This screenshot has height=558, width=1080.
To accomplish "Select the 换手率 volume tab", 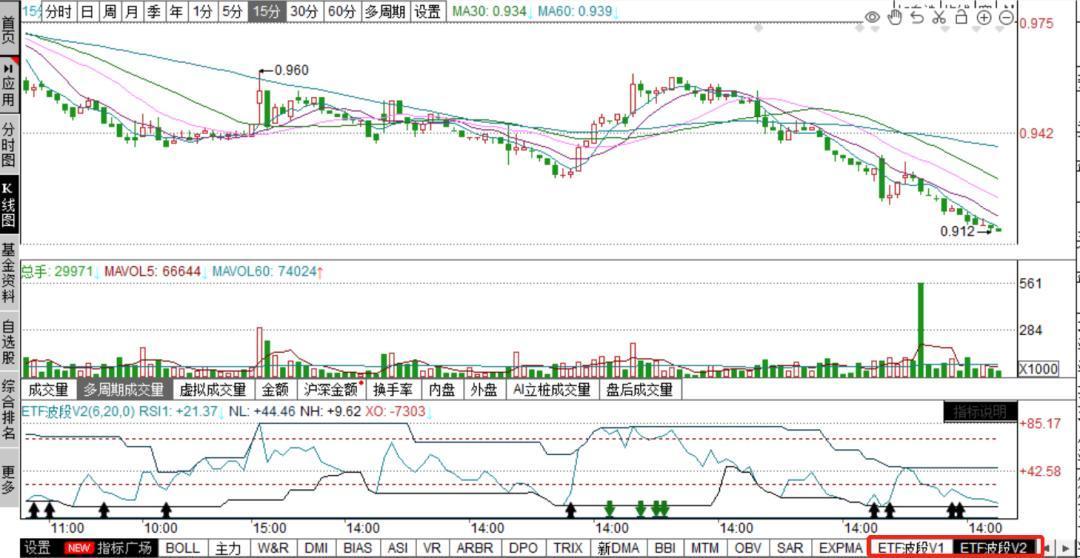I will tap(392, 389).
